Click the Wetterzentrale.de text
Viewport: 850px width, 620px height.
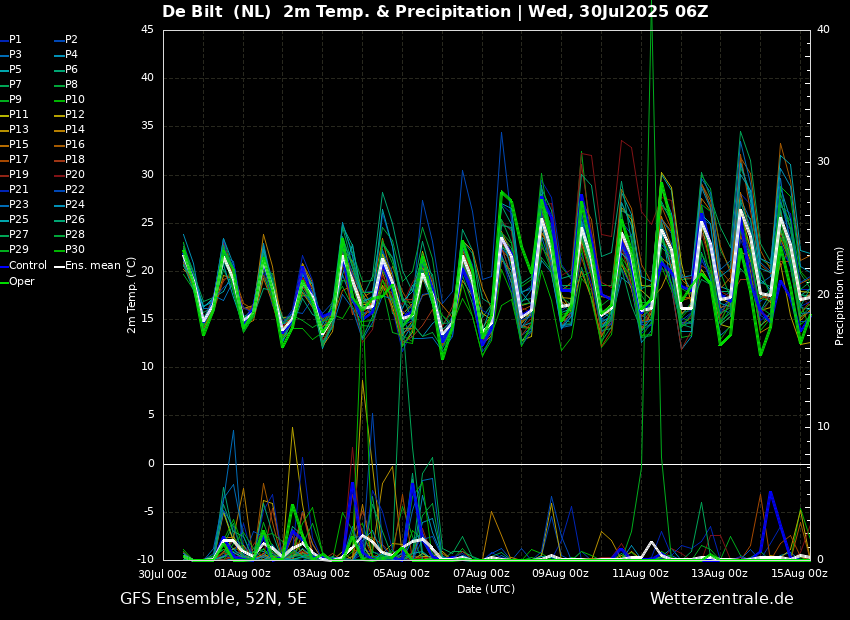pyautogui.click(x=721, y=599)
